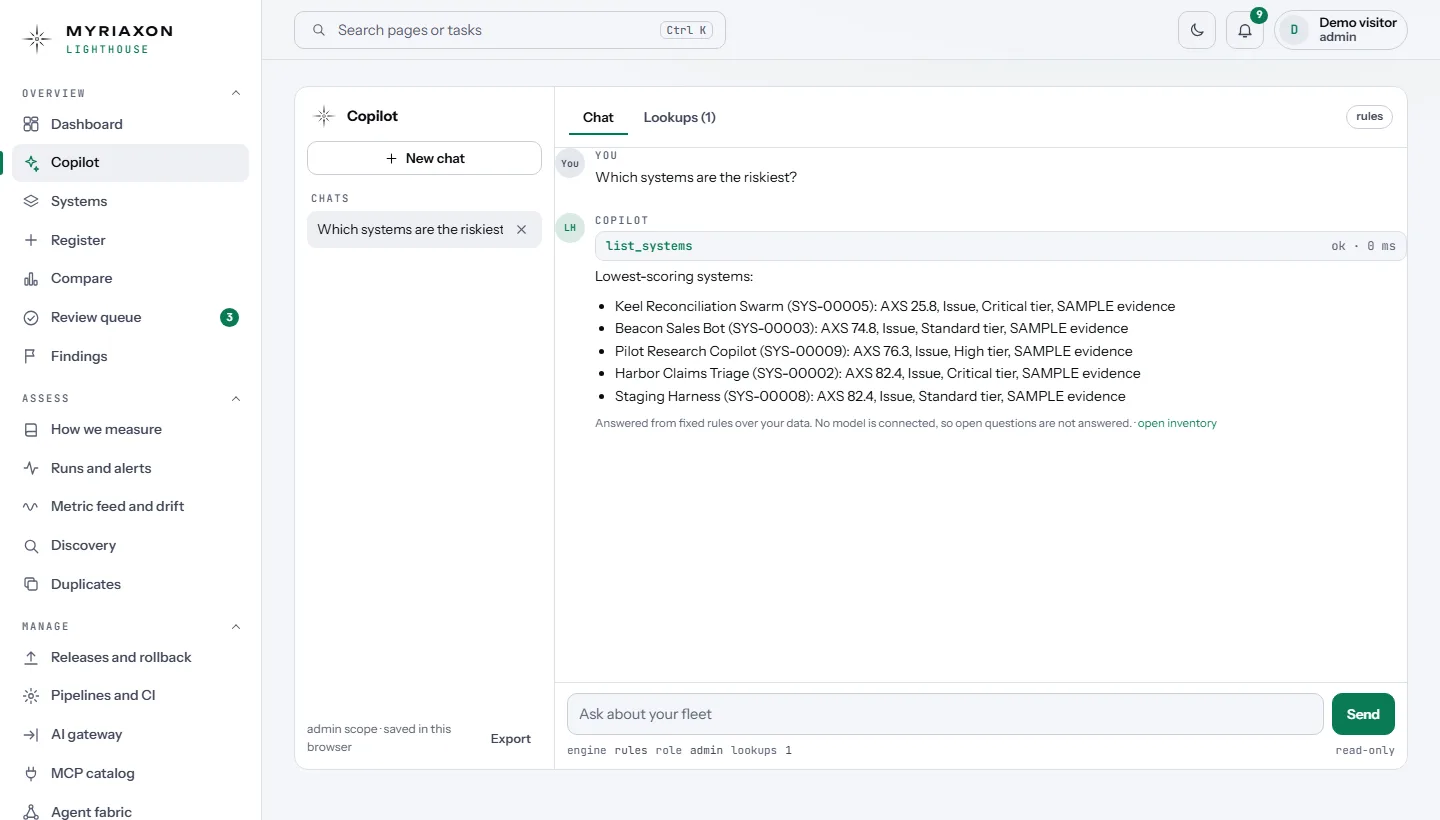Image resolution: width=1440 pixels, height=820 pixels.
Task: Toggle dark mode with the moon icon
Action: [x=1197, y=30]
